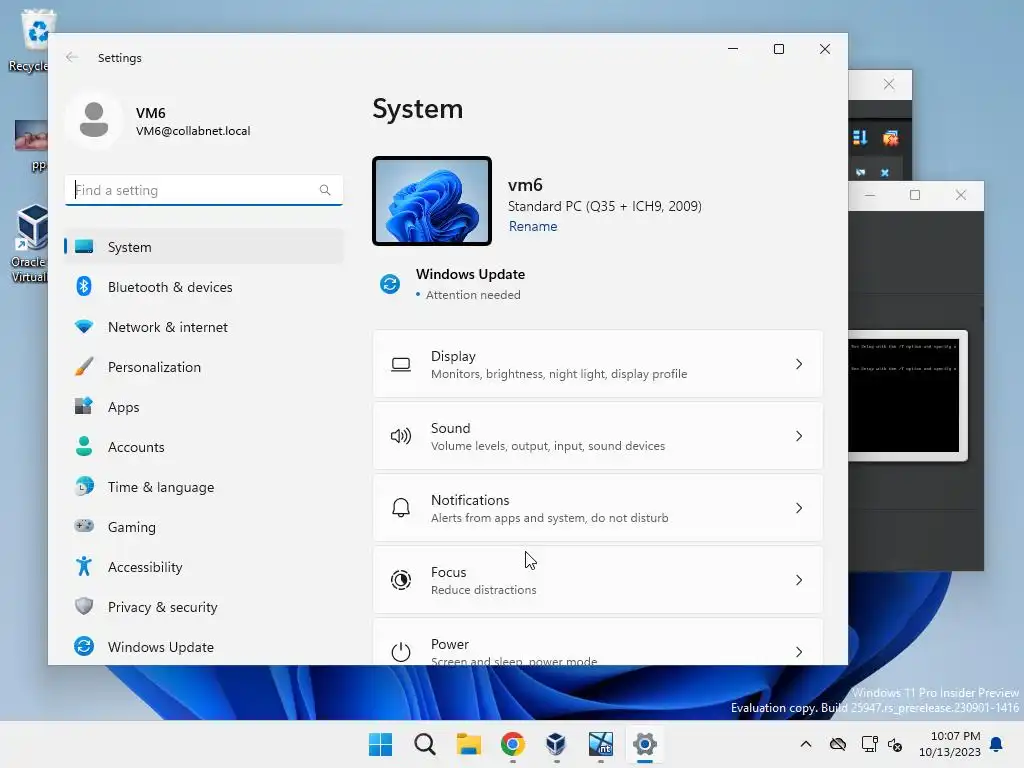Click Rename link under vm6
This screenshot has height=768, width=1024.
tap(533, 226)
